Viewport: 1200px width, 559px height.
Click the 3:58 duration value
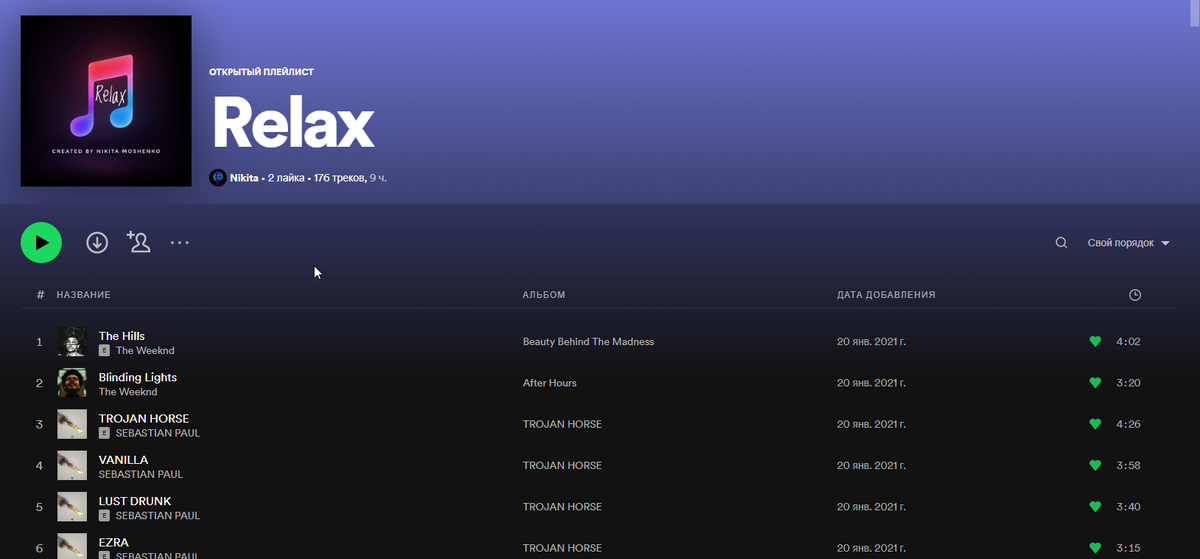click(x=1128, y=465)
